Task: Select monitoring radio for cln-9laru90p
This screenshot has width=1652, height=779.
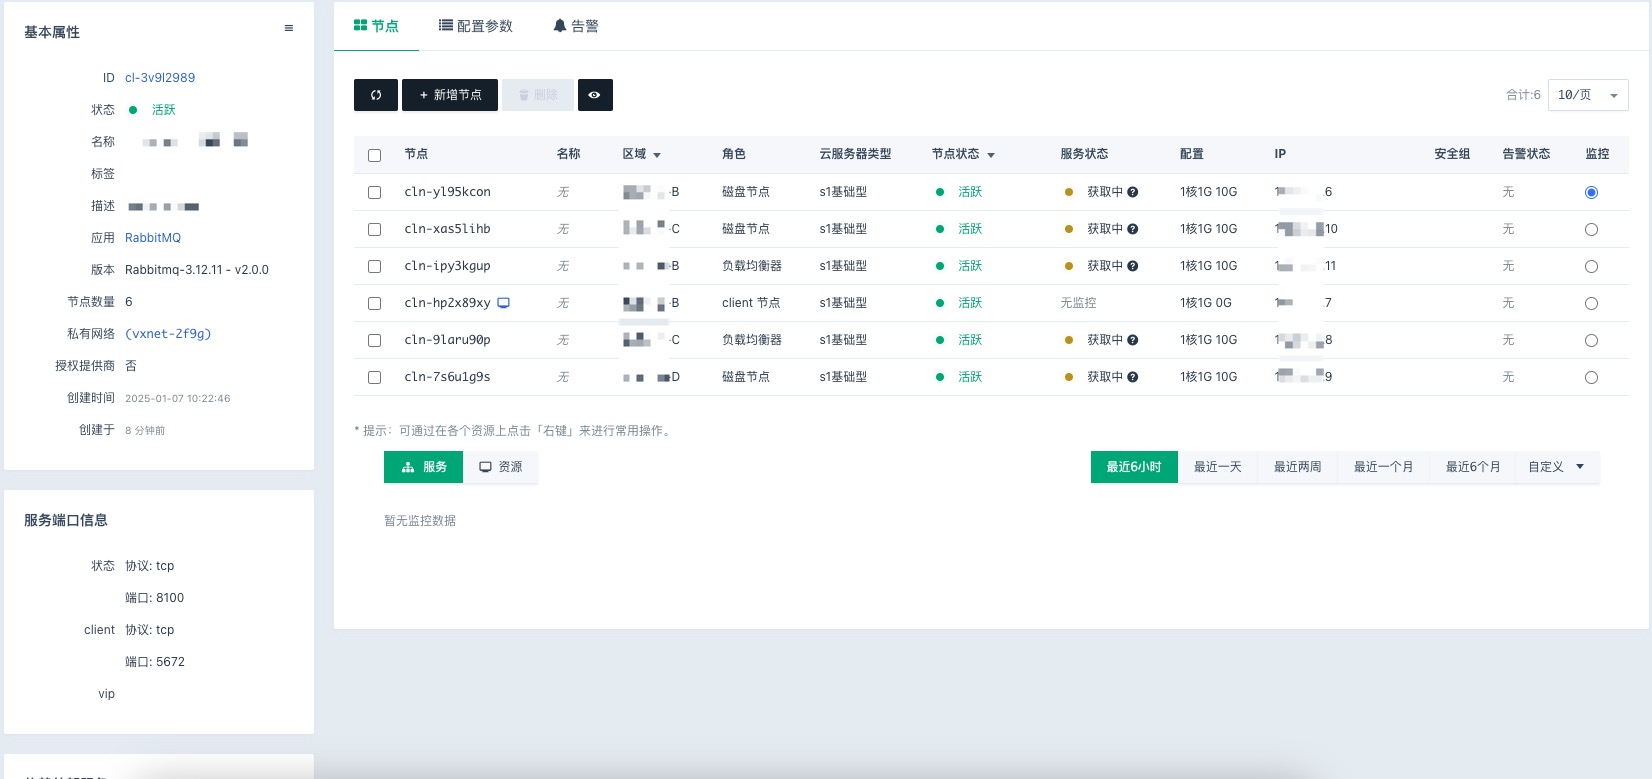Action: point(1591,340)
